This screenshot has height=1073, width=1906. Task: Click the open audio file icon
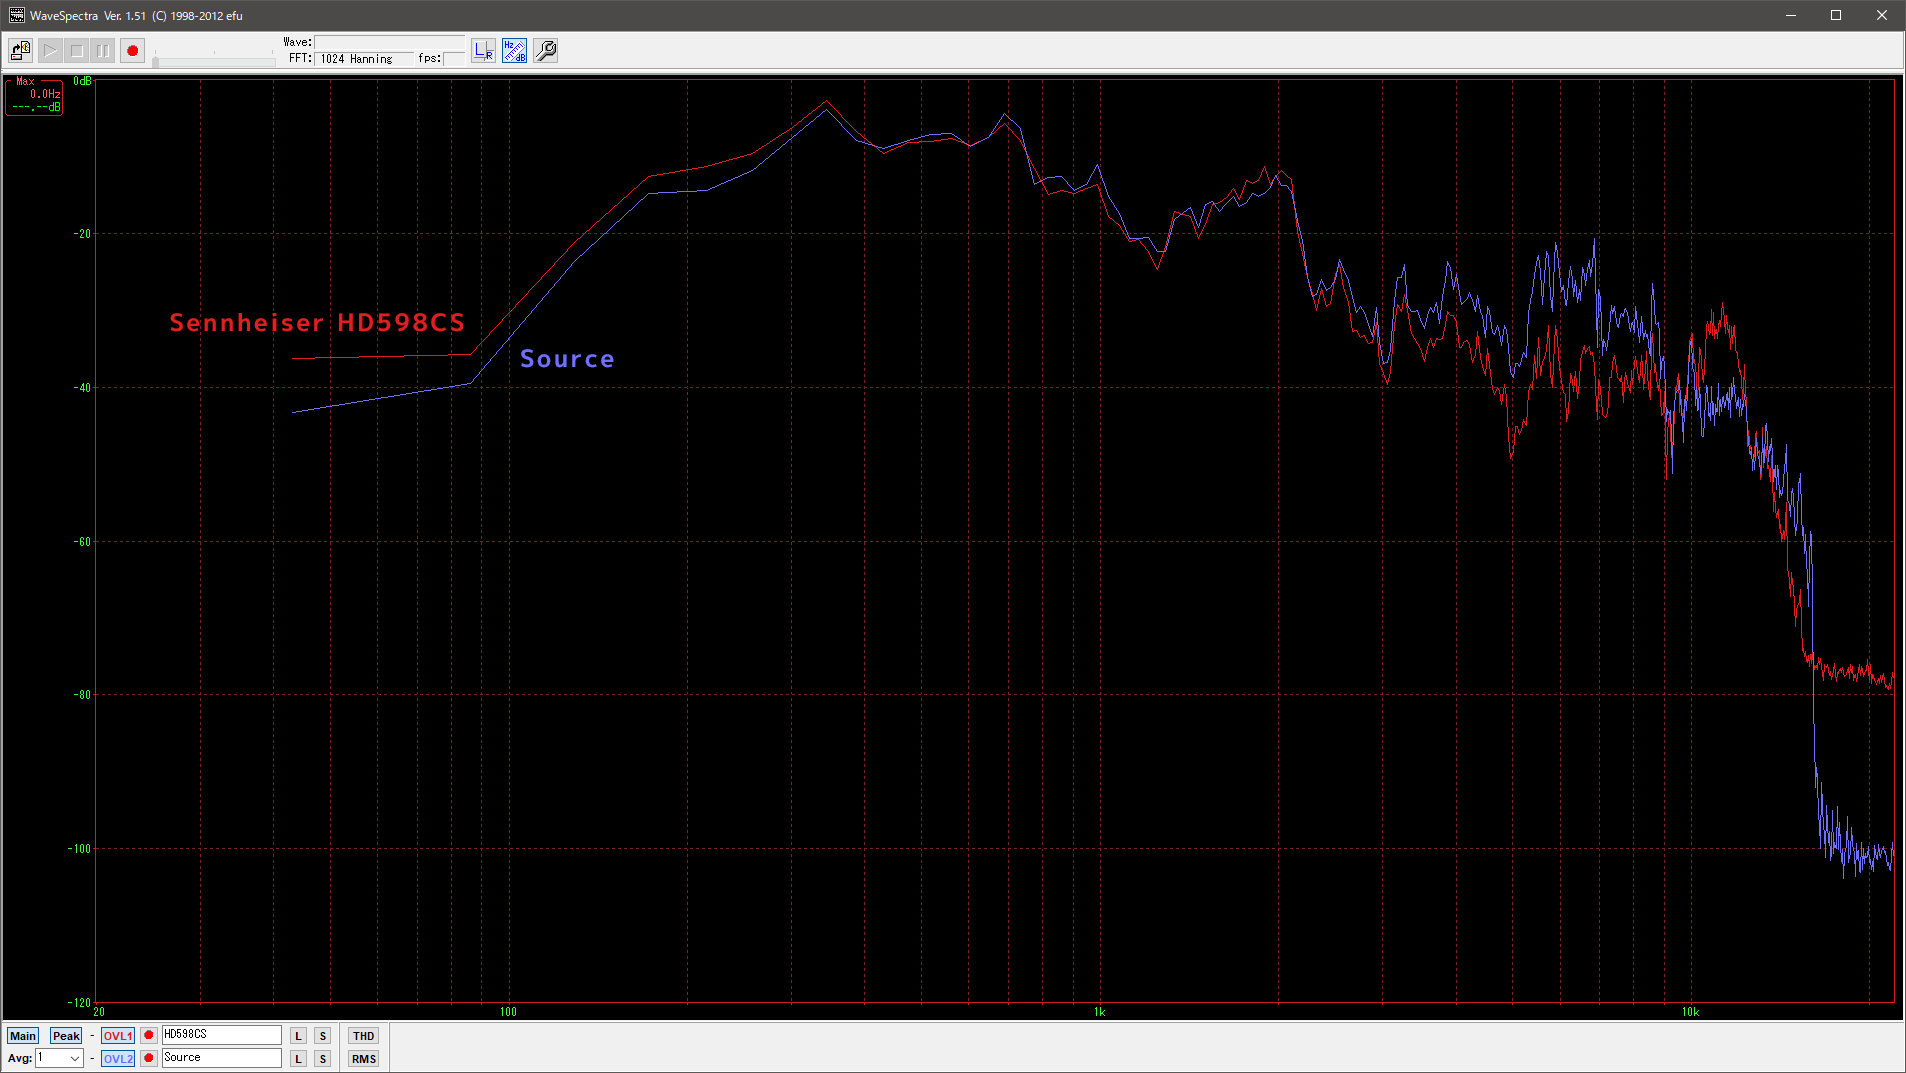coord(20,50)
